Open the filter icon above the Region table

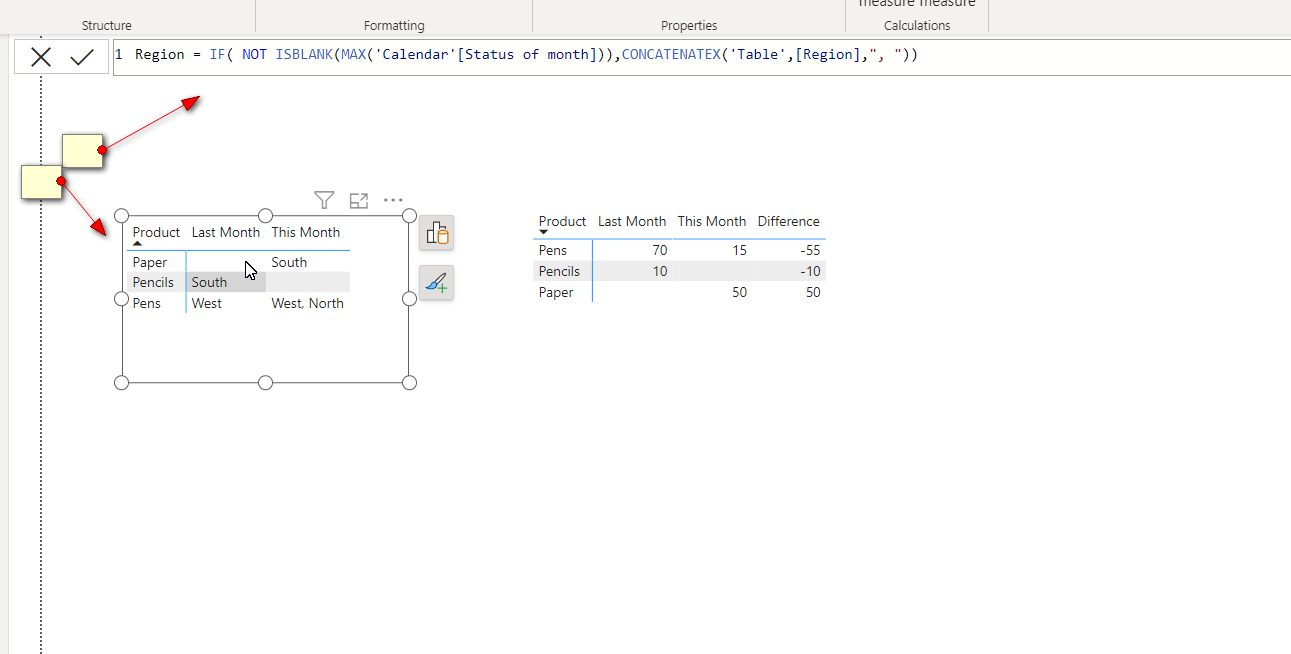coord(324,200)
